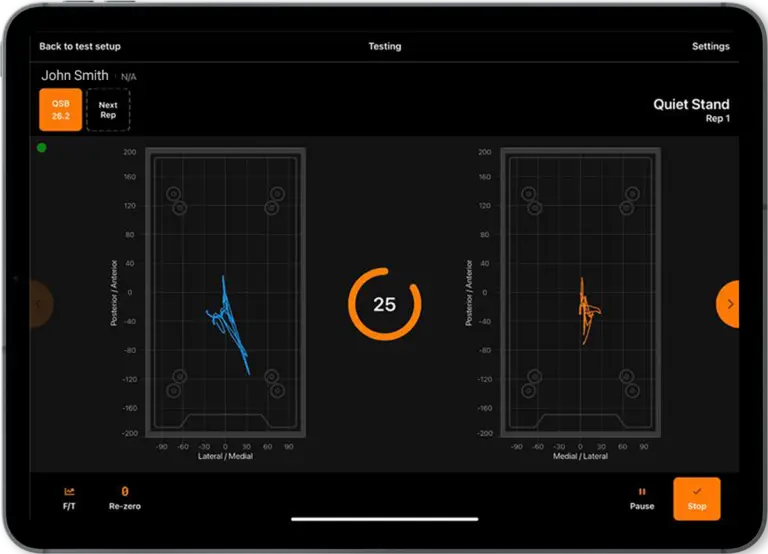Screen dimensions: 768x554
Task: Click the right chevron arrow button
Action: point(729,303)
